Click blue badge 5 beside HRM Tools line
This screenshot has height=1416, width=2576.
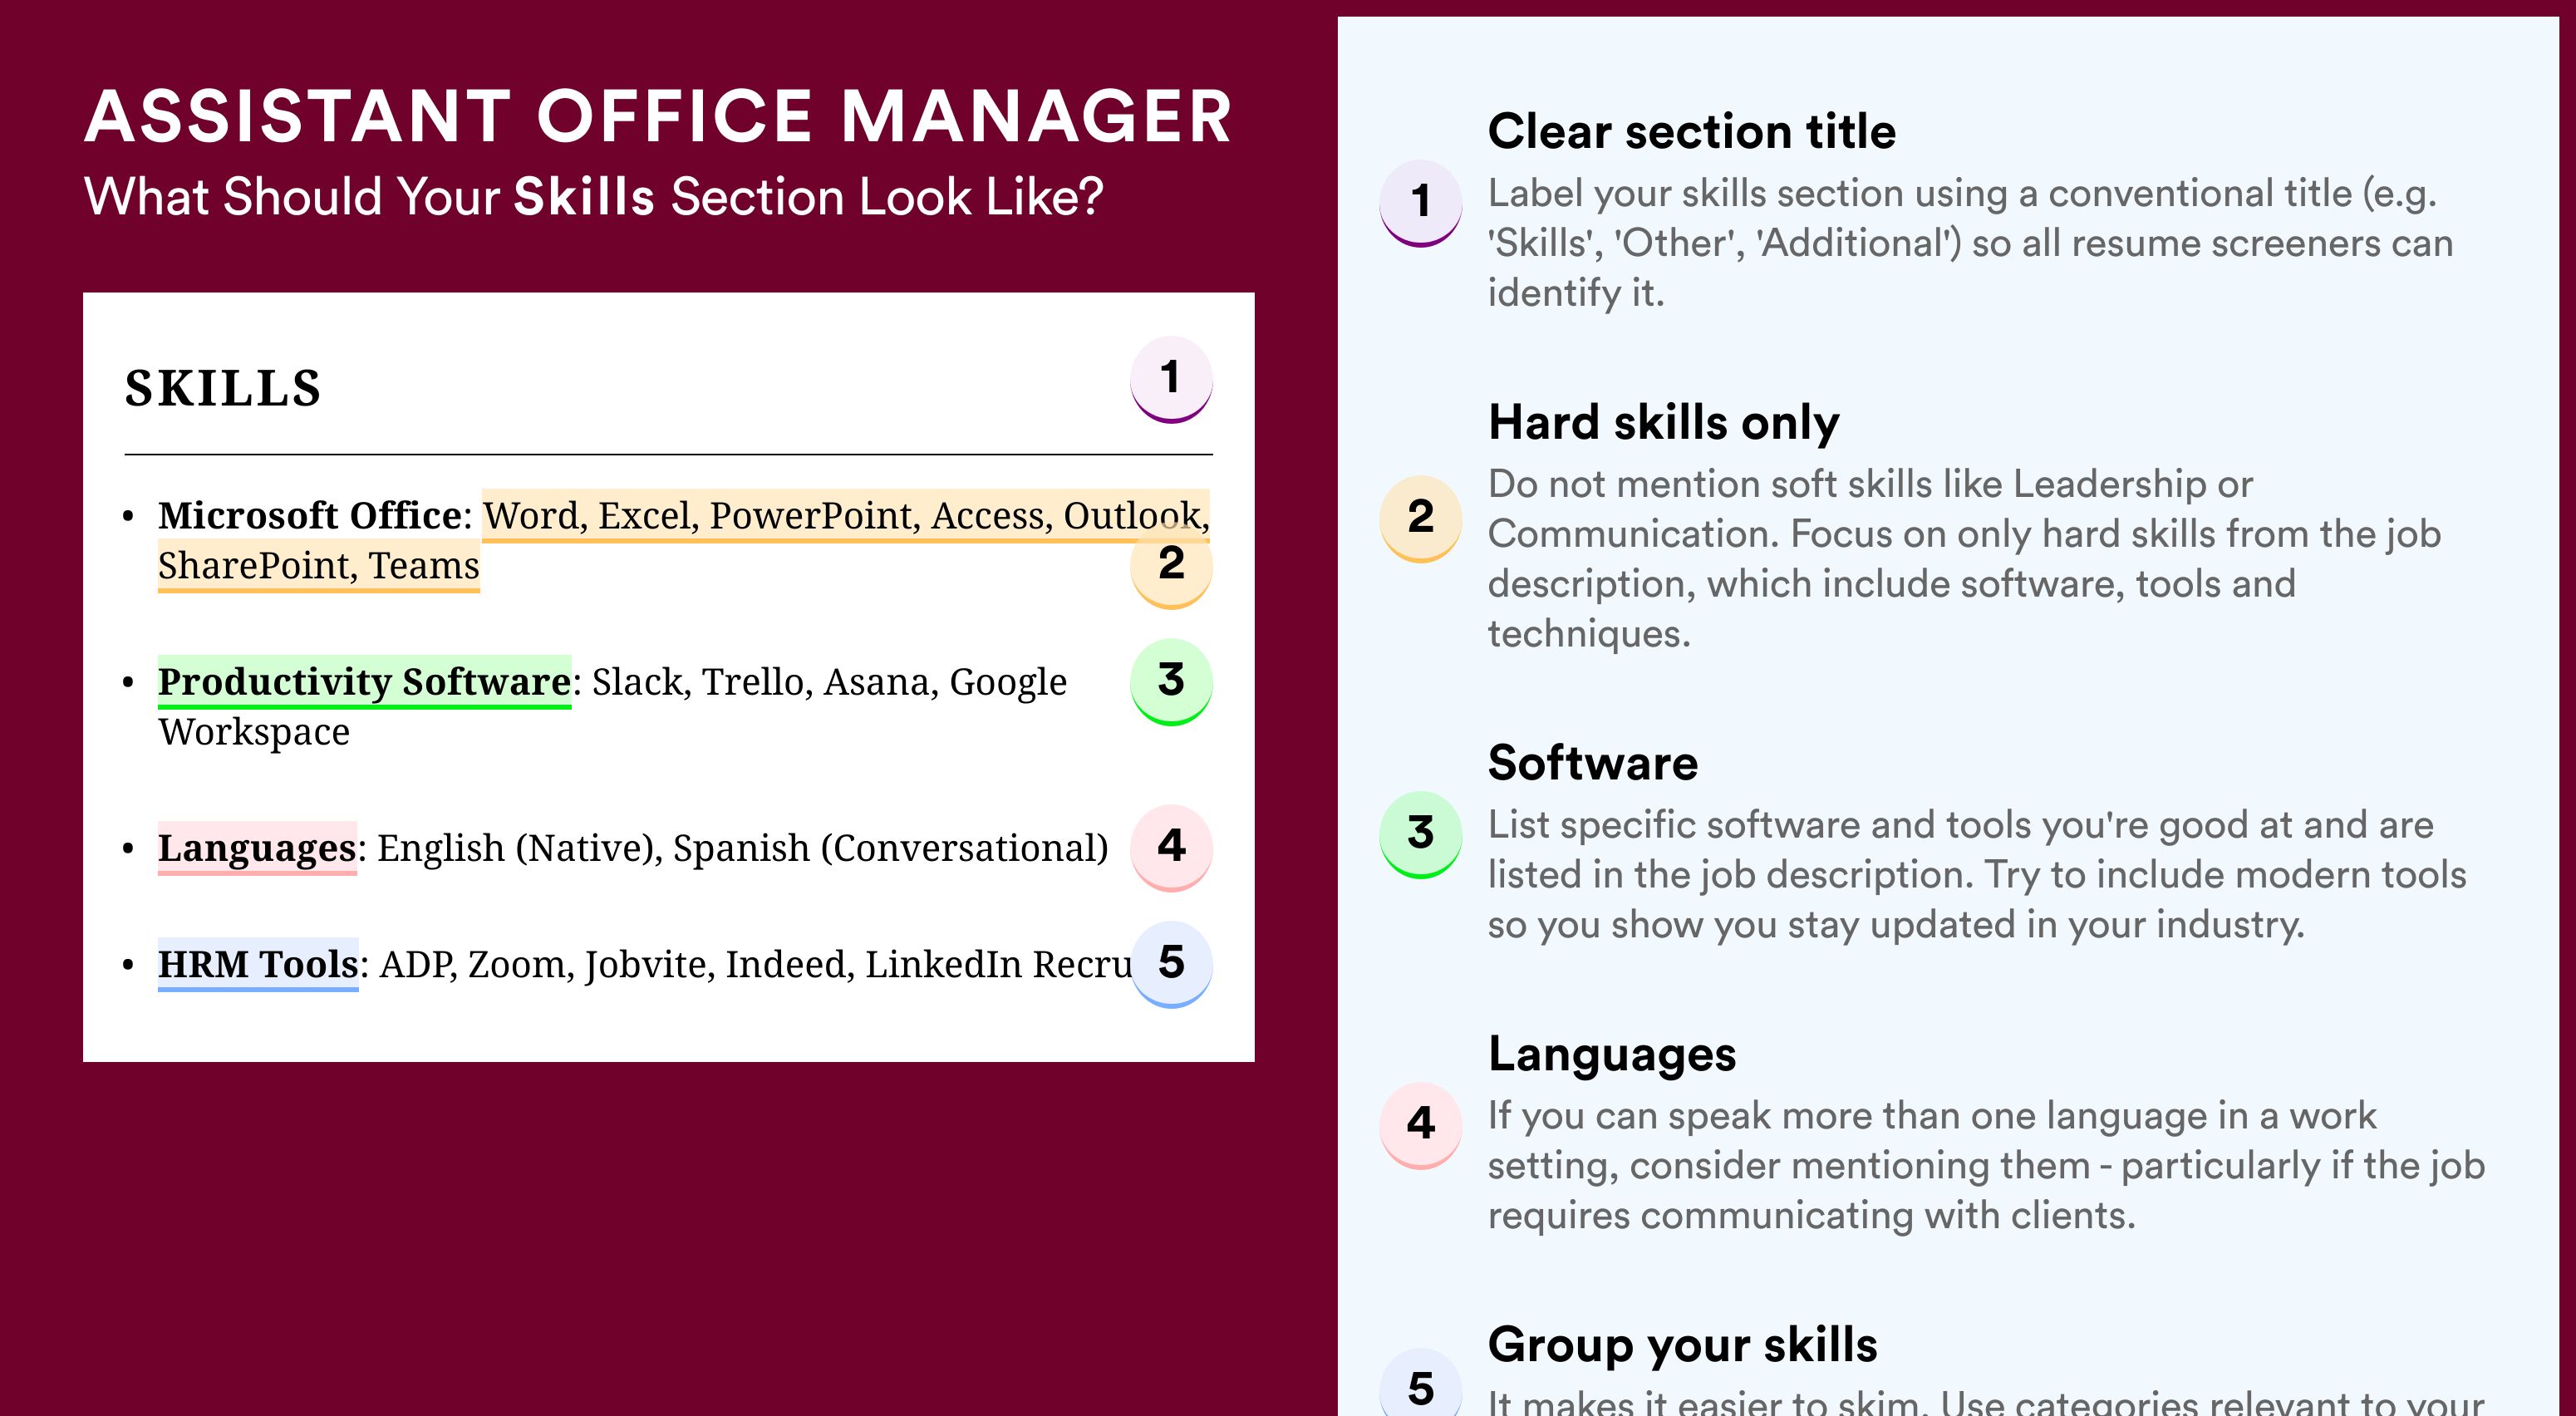tap(1171, 963)
